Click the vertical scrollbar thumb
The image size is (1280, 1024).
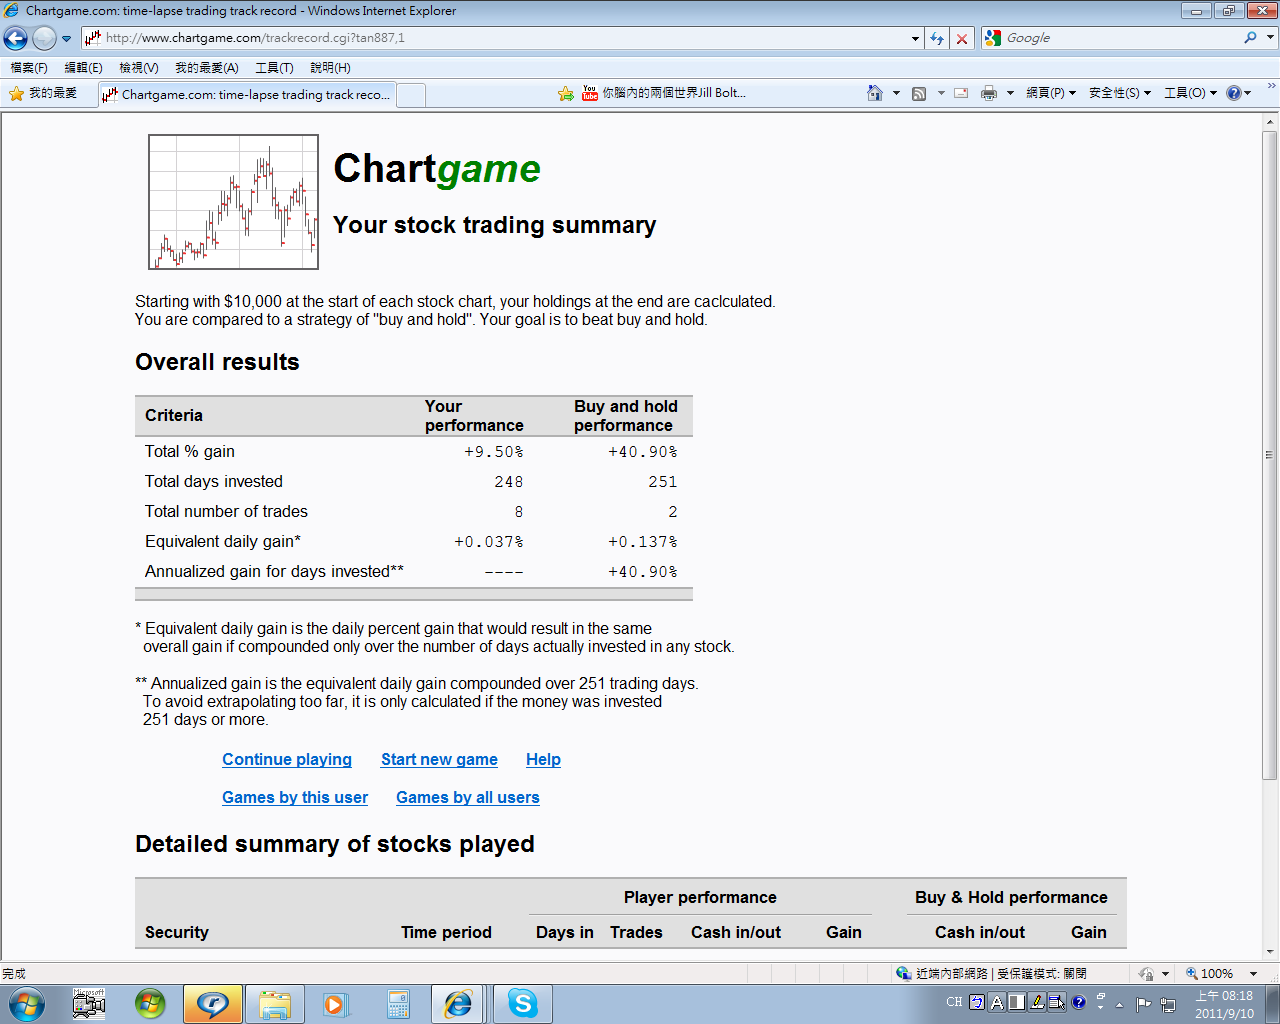click(1270, 455)
